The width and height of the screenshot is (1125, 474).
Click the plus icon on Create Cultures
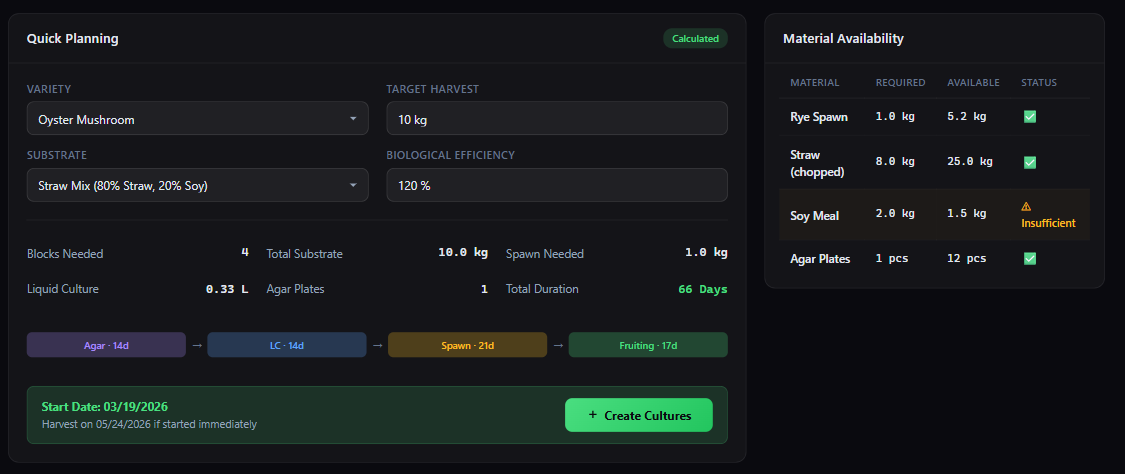(x=592, y=415)
